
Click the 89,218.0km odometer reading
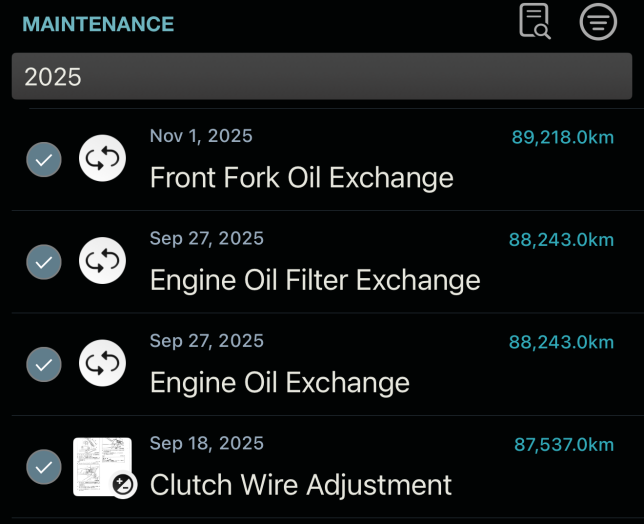point(562,137)
